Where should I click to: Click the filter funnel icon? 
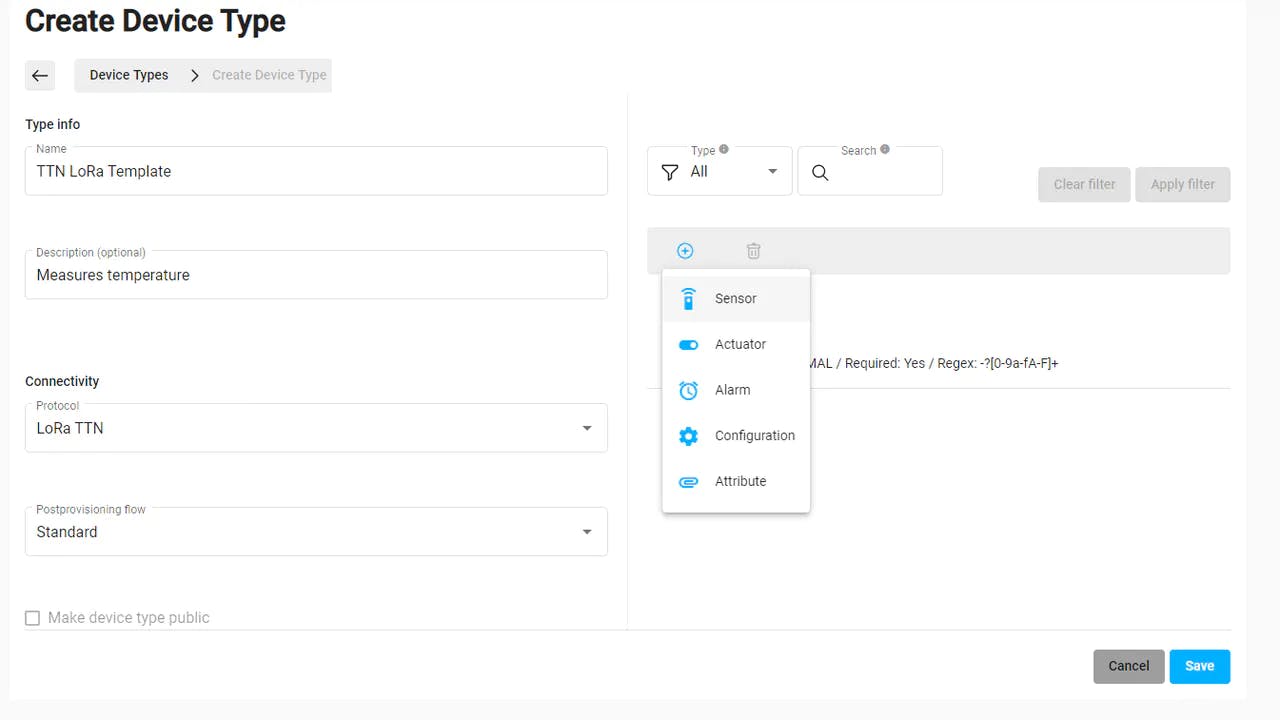pos(670,172)
